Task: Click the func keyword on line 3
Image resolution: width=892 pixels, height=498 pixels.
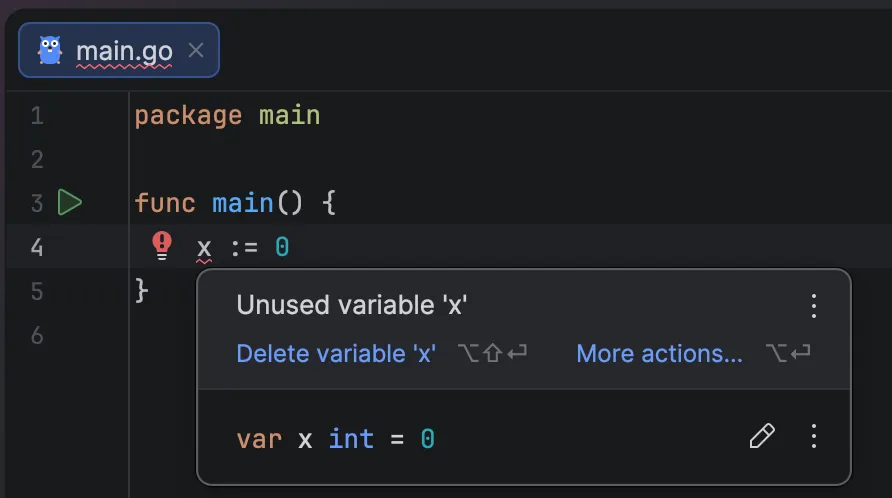Action: pos(165,203)
